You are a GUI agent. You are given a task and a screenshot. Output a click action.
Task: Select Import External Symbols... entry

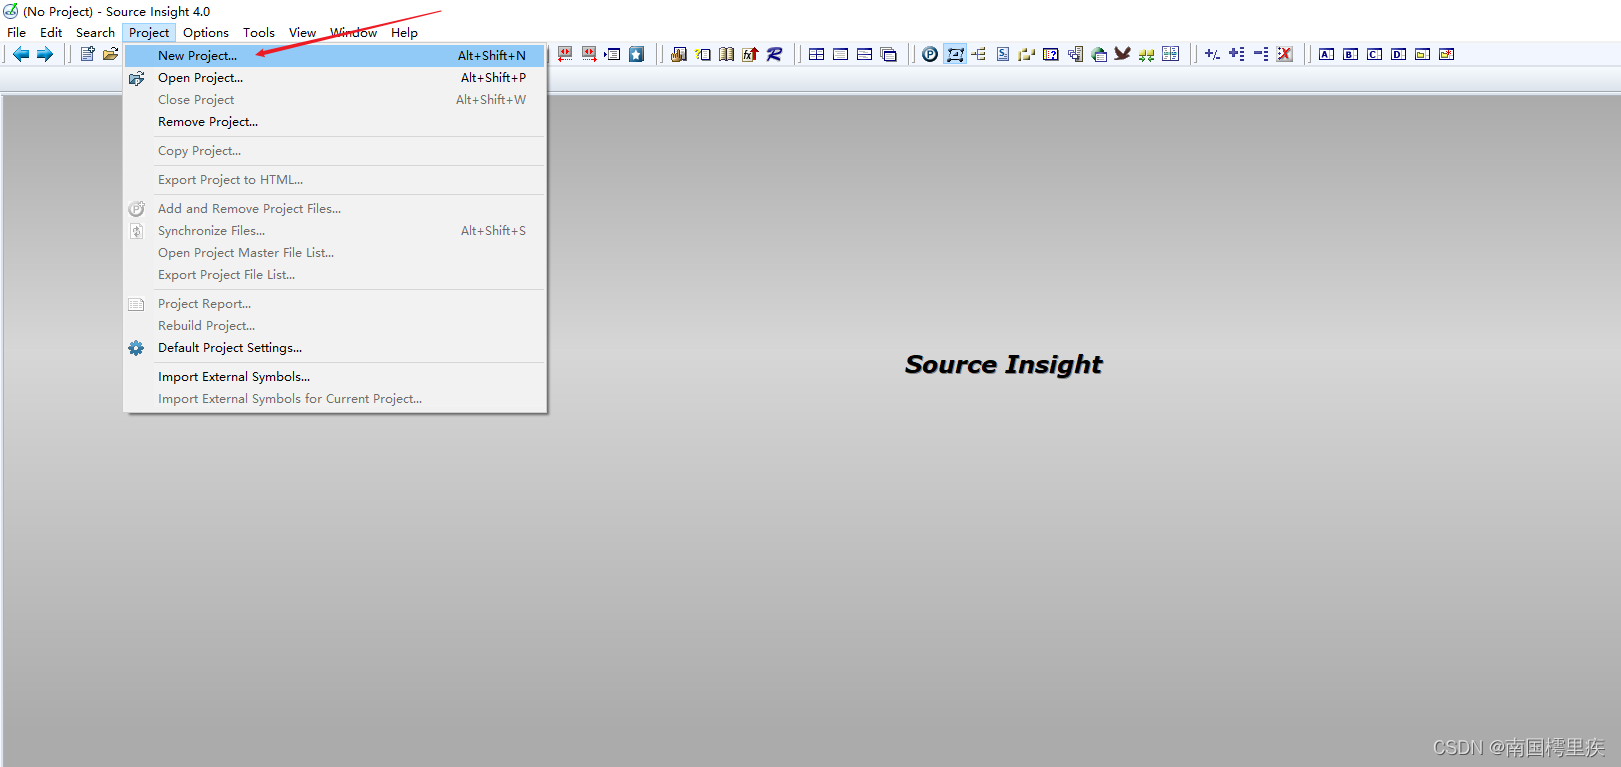click(x=335, y=377)
